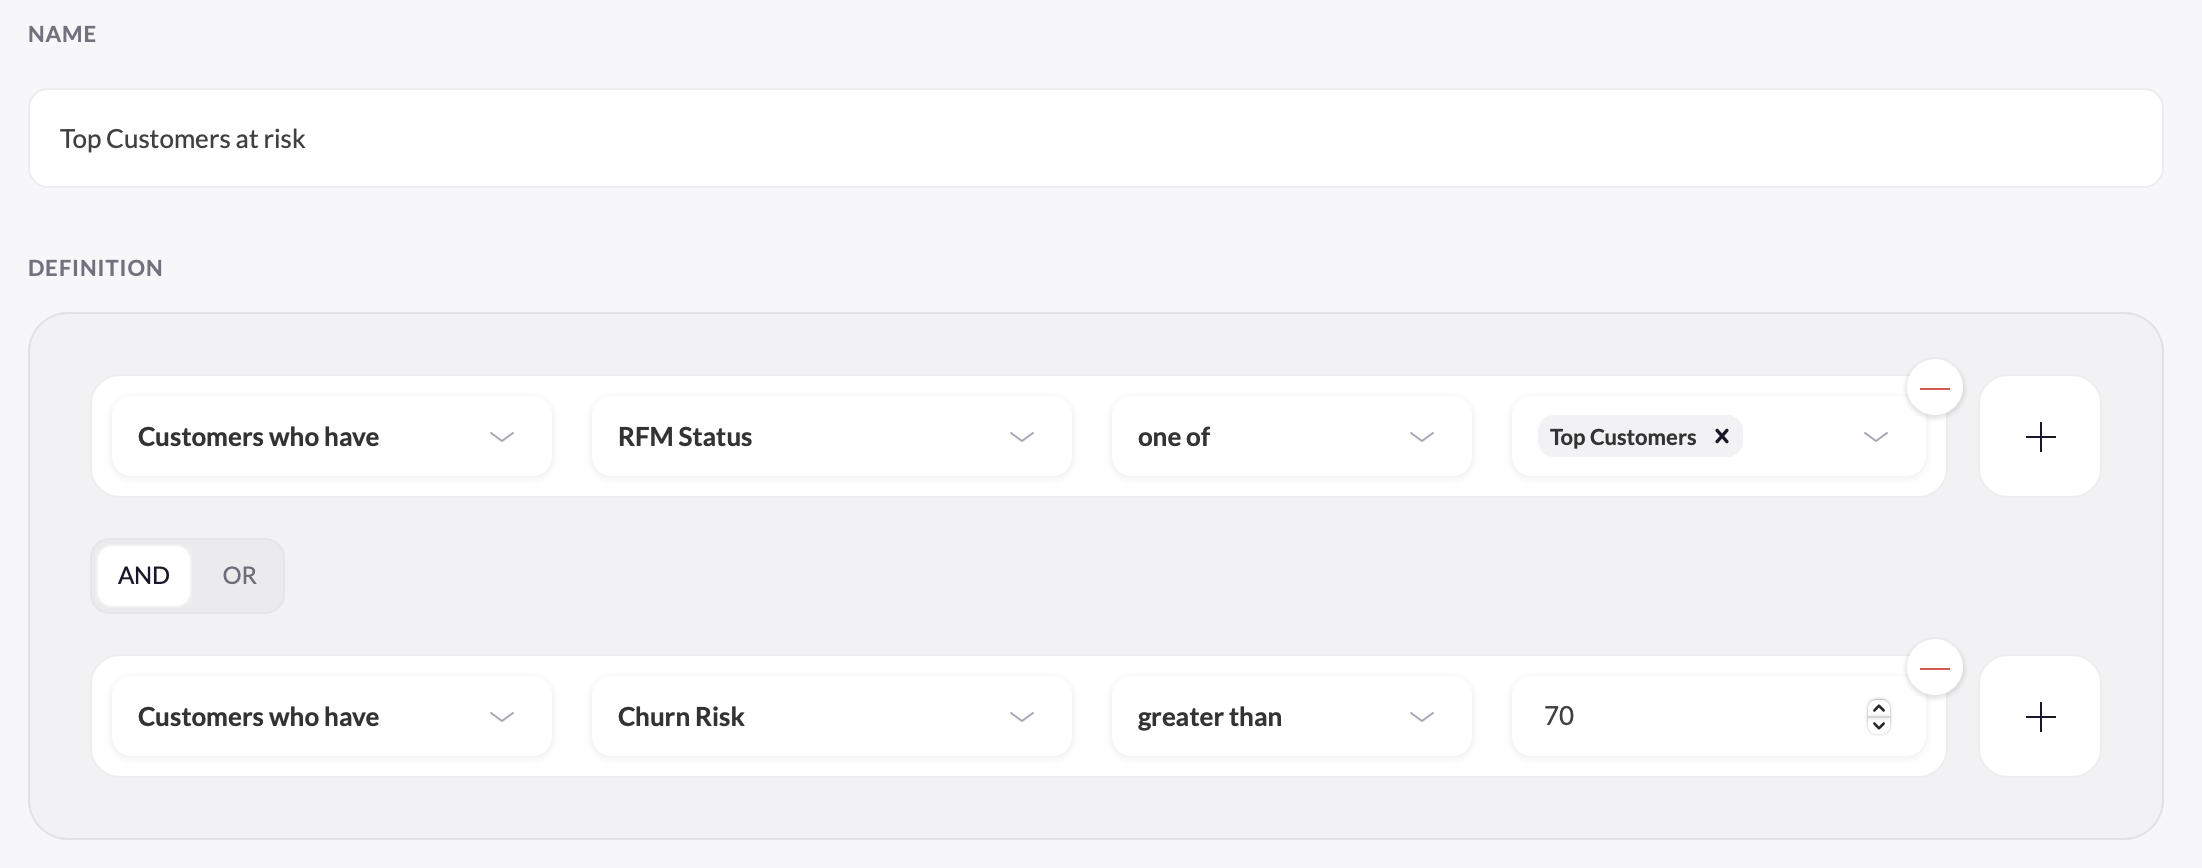Open the Churn Risk attribute dropdown
This screenshot has width=2202, height=868.
pos(832,716)
